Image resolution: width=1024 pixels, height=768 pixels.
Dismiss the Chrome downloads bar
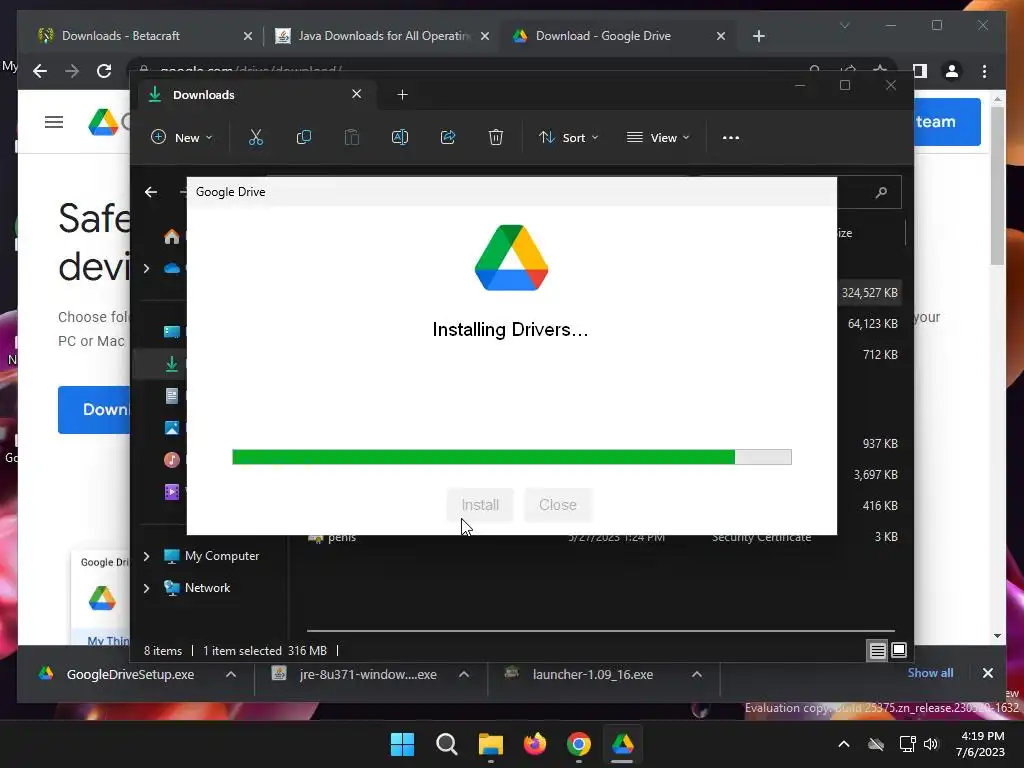coord(987,673)
